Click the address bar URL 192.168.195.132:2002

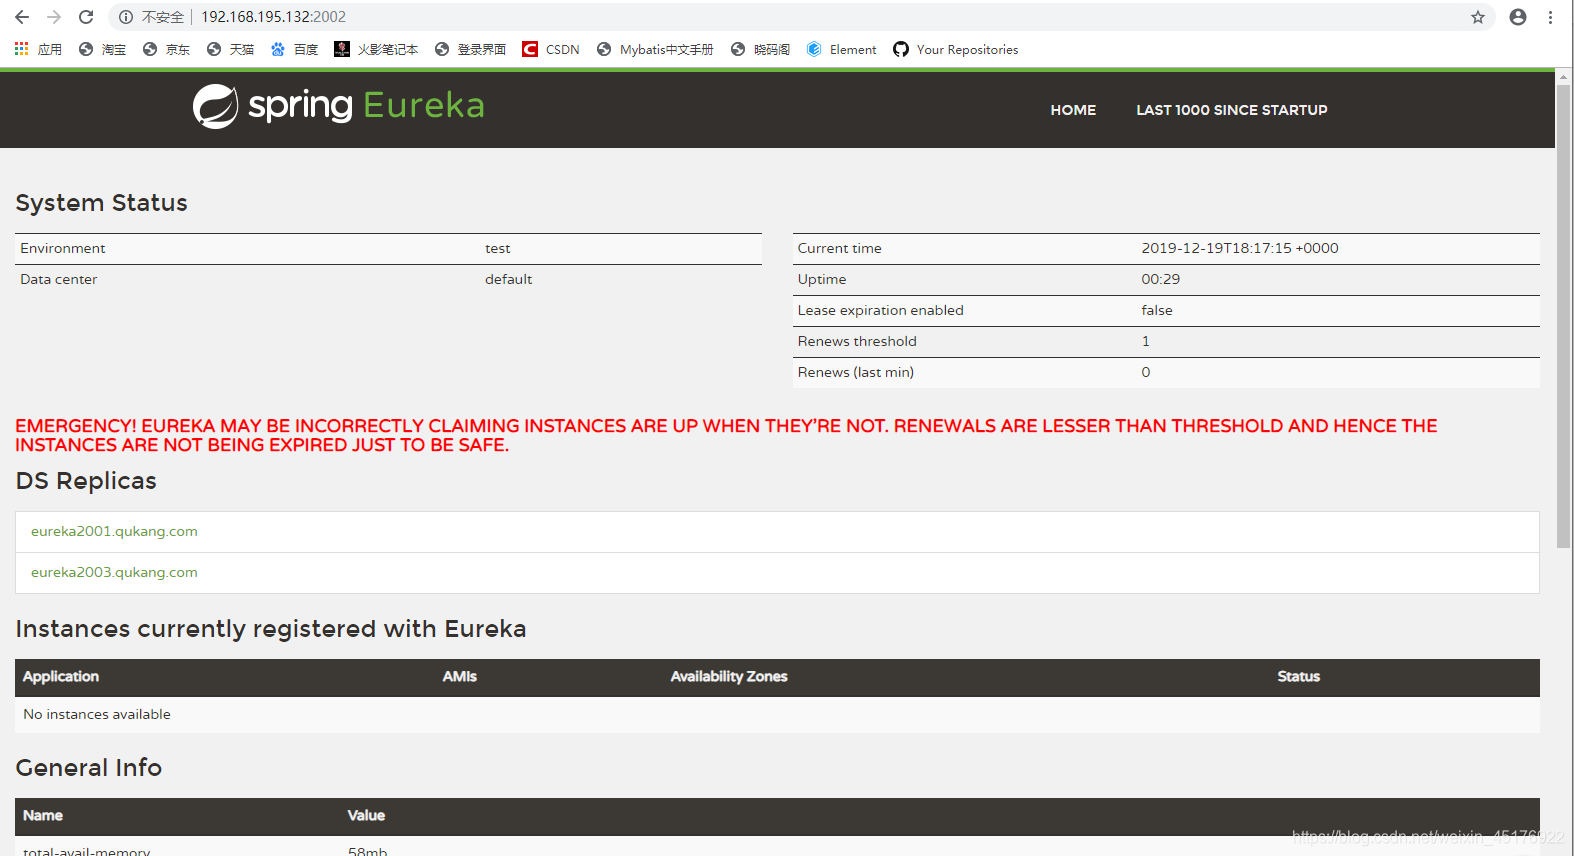coord(273,17)
